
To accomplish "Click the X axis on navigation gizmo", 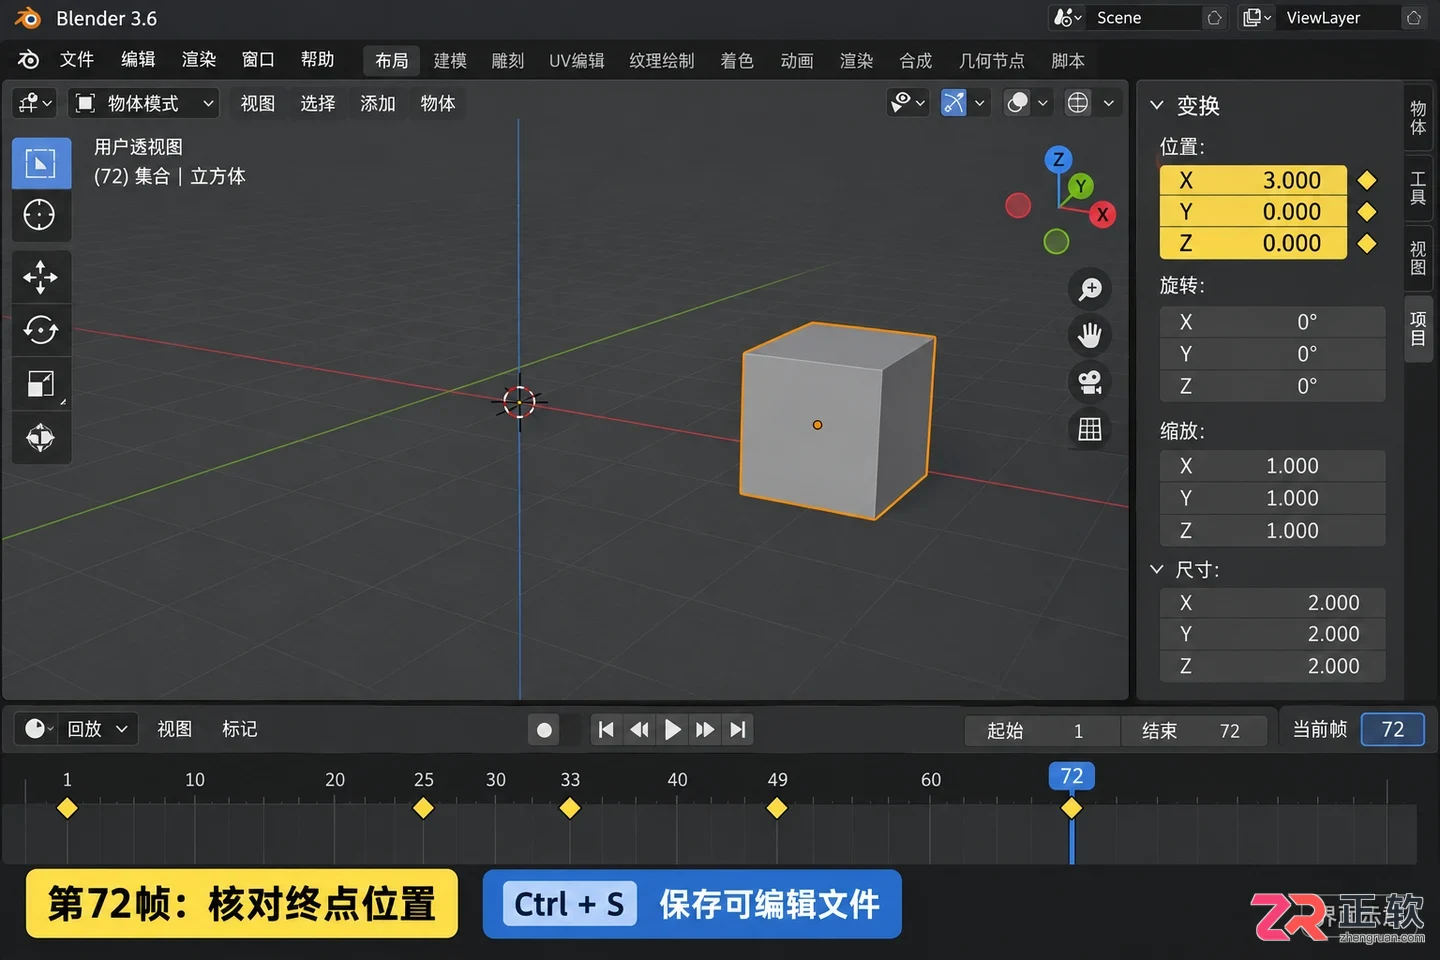I will tap(1102, 214).
